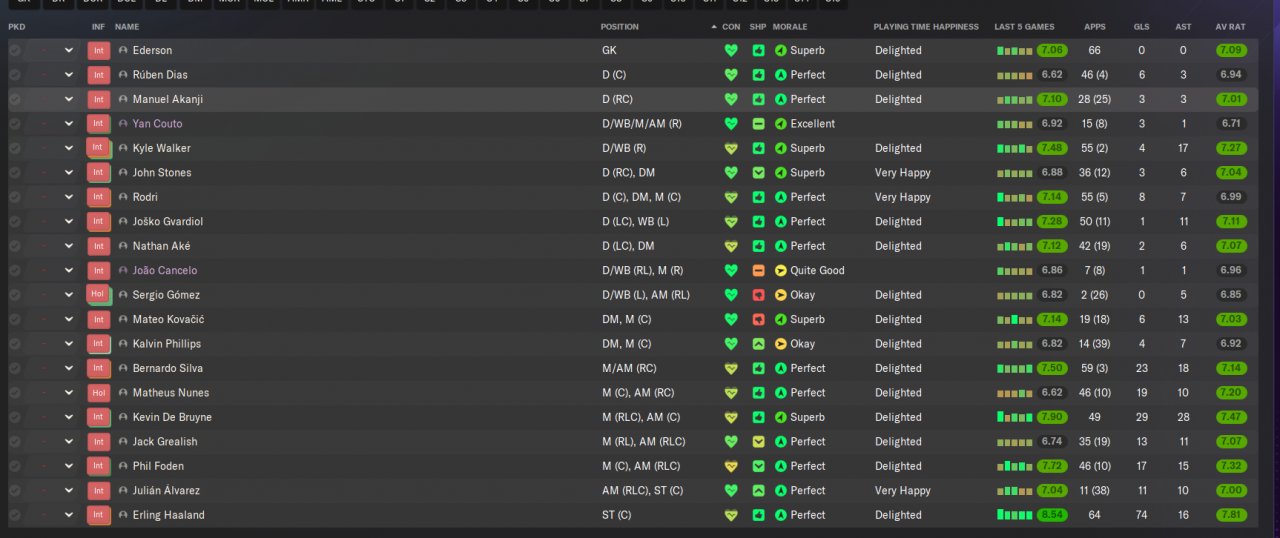This screenshot has height=538, width=1280.
Task: Open Yan Couto's player profile
Action: pyautogui.click(x=157, y=124)
